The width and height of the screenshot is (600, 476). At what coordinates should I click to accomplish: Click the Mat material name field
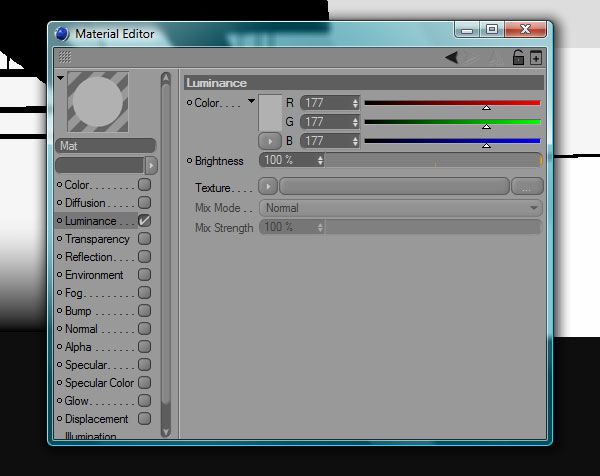point(106,146)
